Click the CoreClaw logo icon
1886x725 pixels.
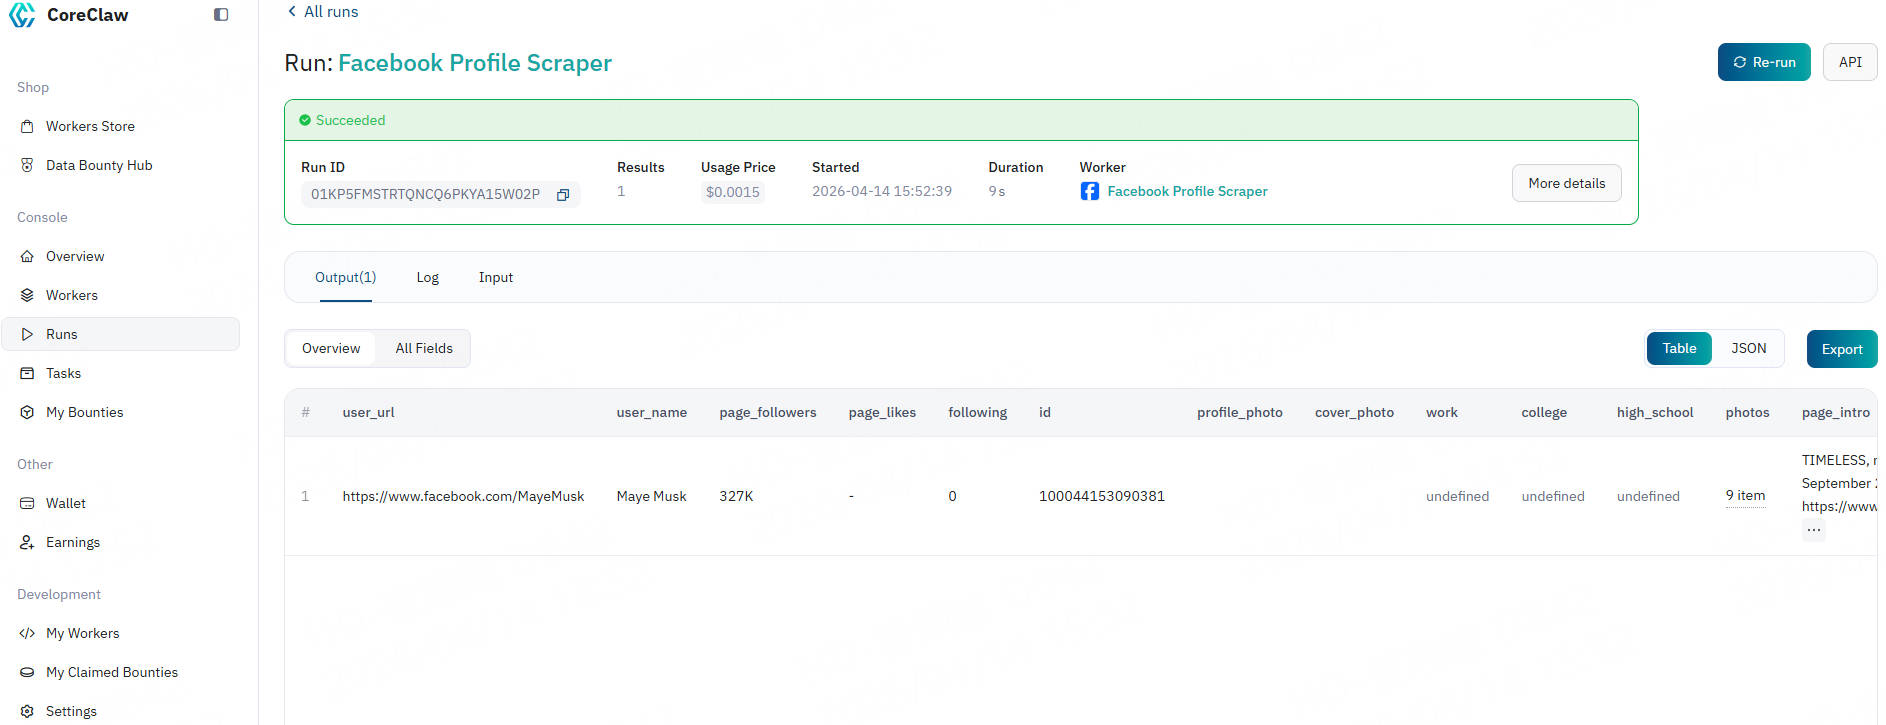coord(22,15)
